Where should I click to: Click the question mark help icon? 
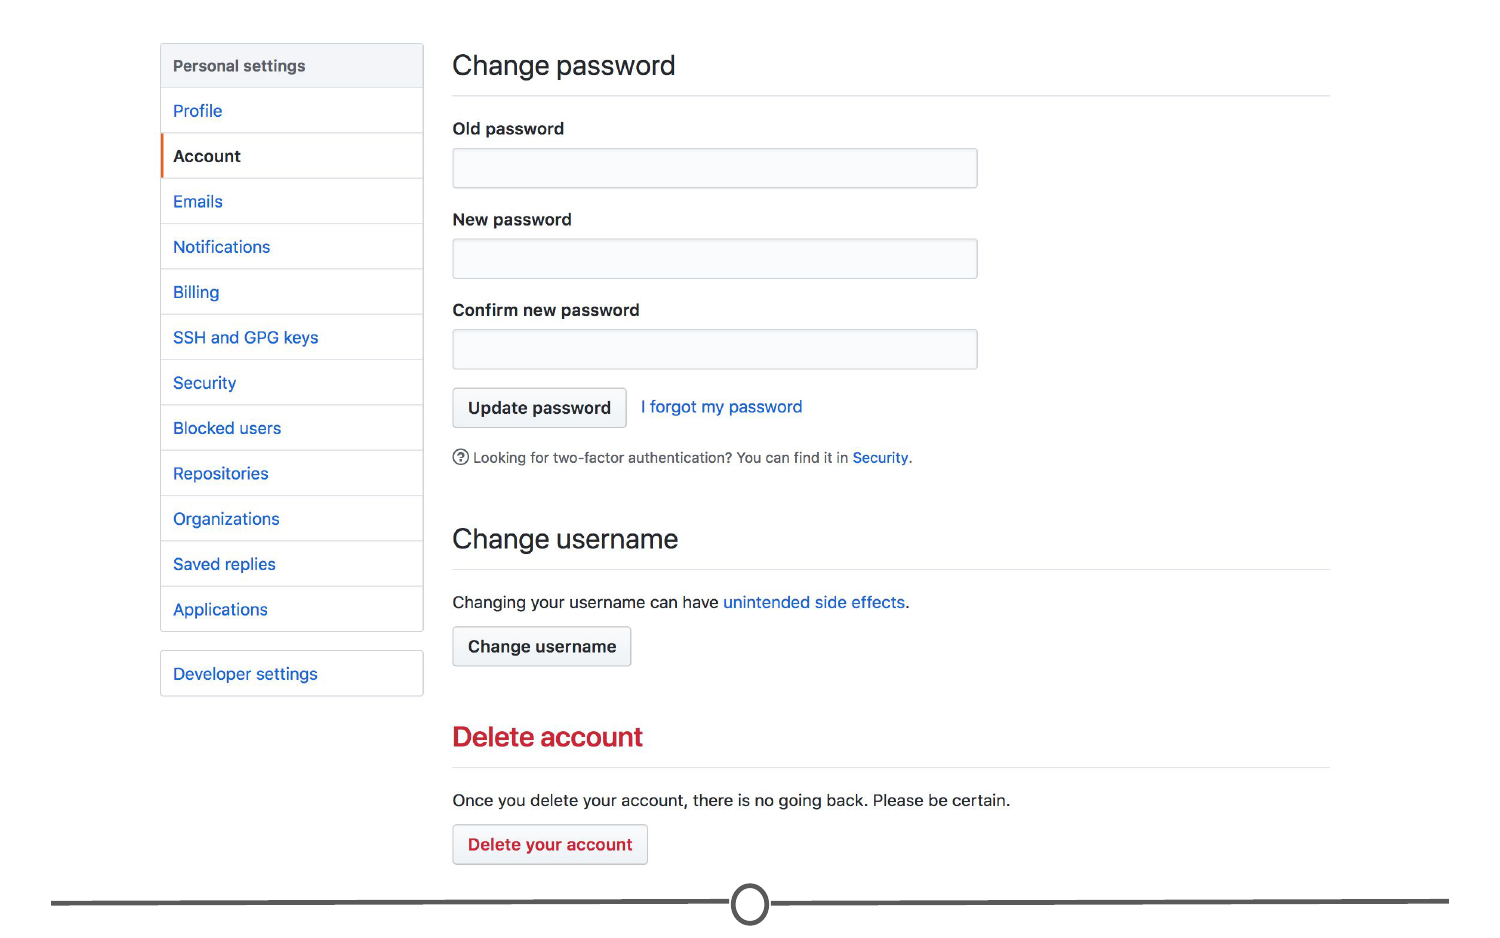coord(461,457)
